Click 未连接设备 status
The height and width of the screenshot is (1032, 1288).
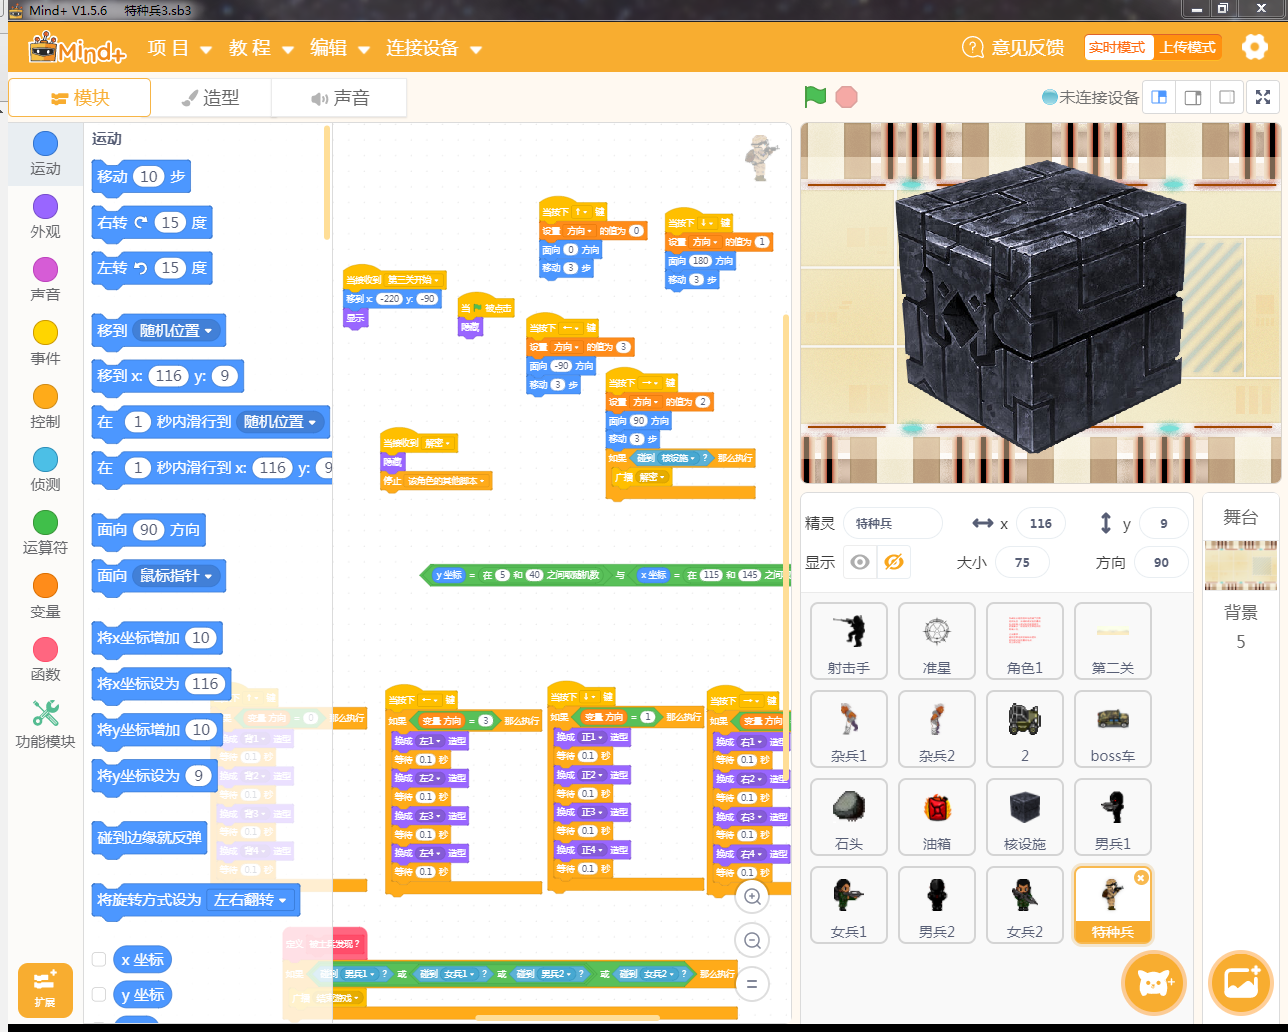click(x=1090, y=97)
